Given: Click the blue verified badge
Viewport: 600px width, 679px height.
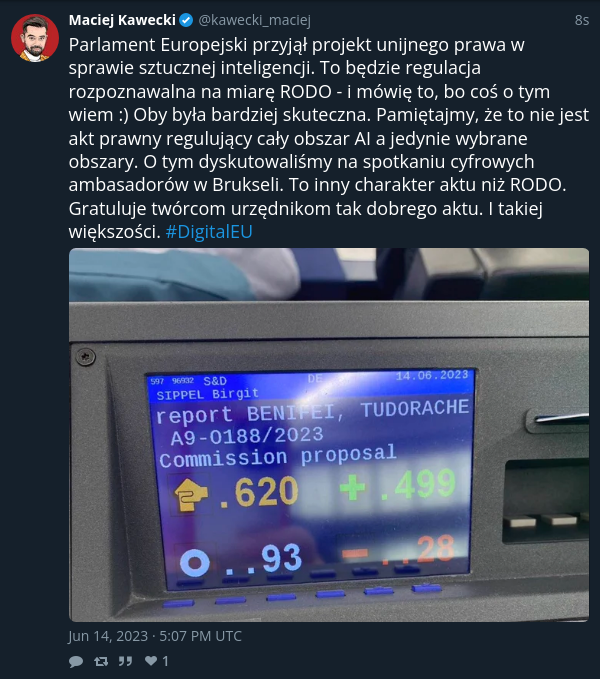Looking at the screenshot, I should point(186,20).
